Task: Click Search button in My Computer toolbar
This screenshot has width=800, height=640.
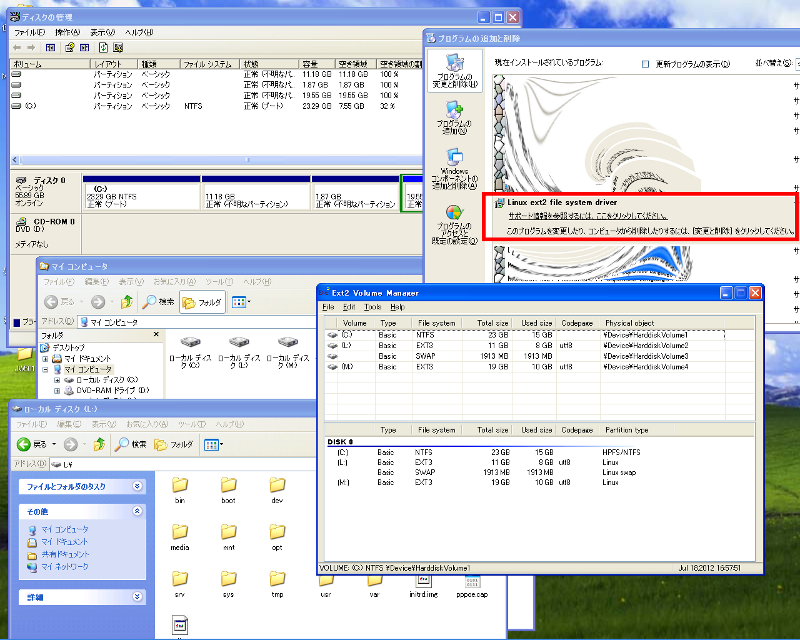Action: pos(159,302)
